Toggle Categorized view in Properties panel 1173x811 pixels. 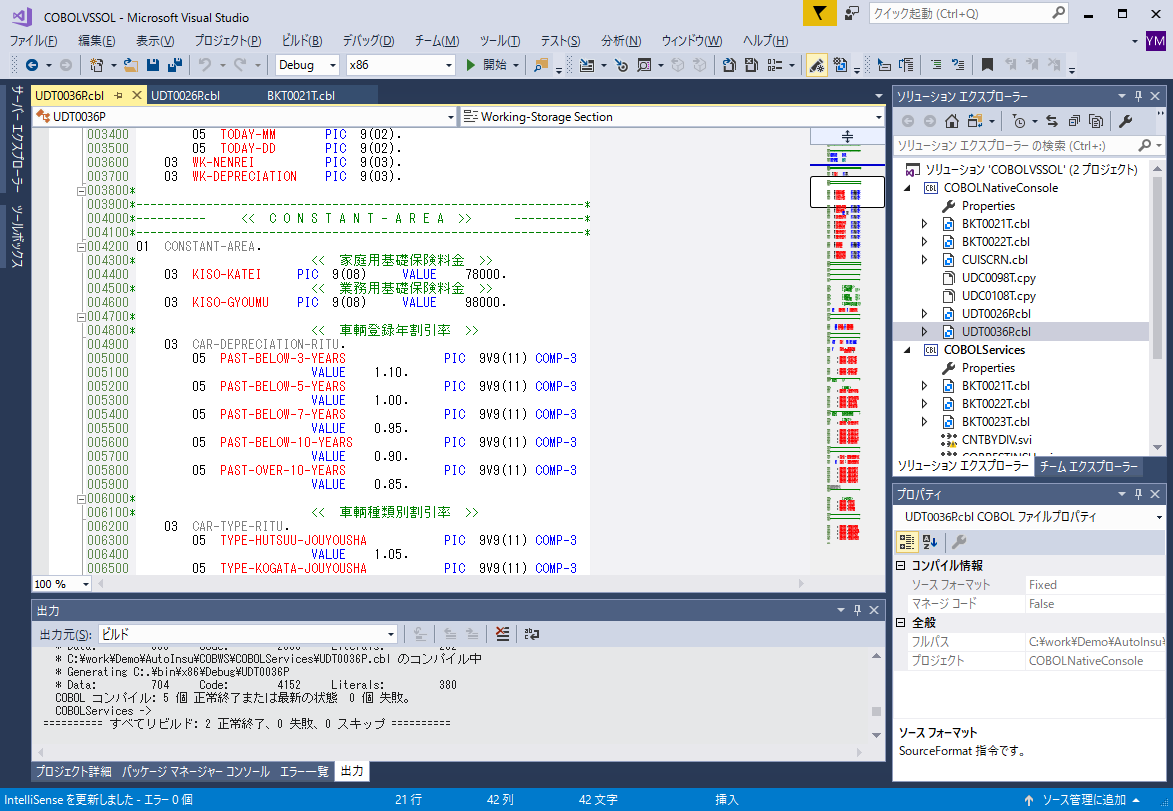907,542
